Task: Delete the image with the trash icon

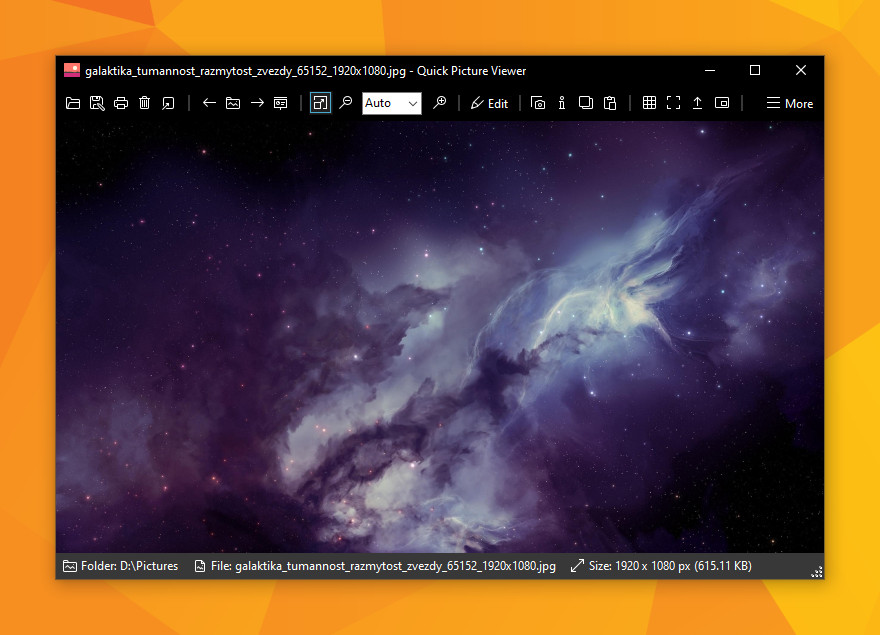Action: (x=144, y=103)
